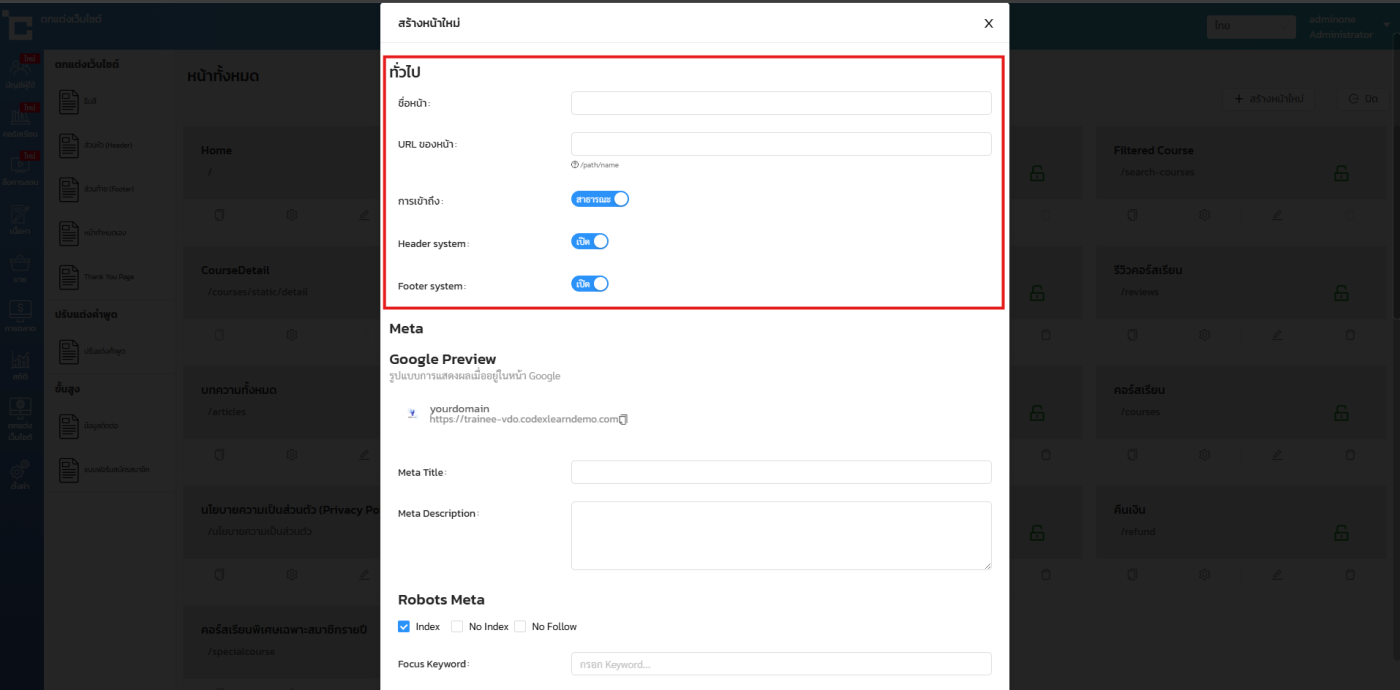
Task: Expand the adminone Administrator account menu
Action: [x=1340, y=27]
